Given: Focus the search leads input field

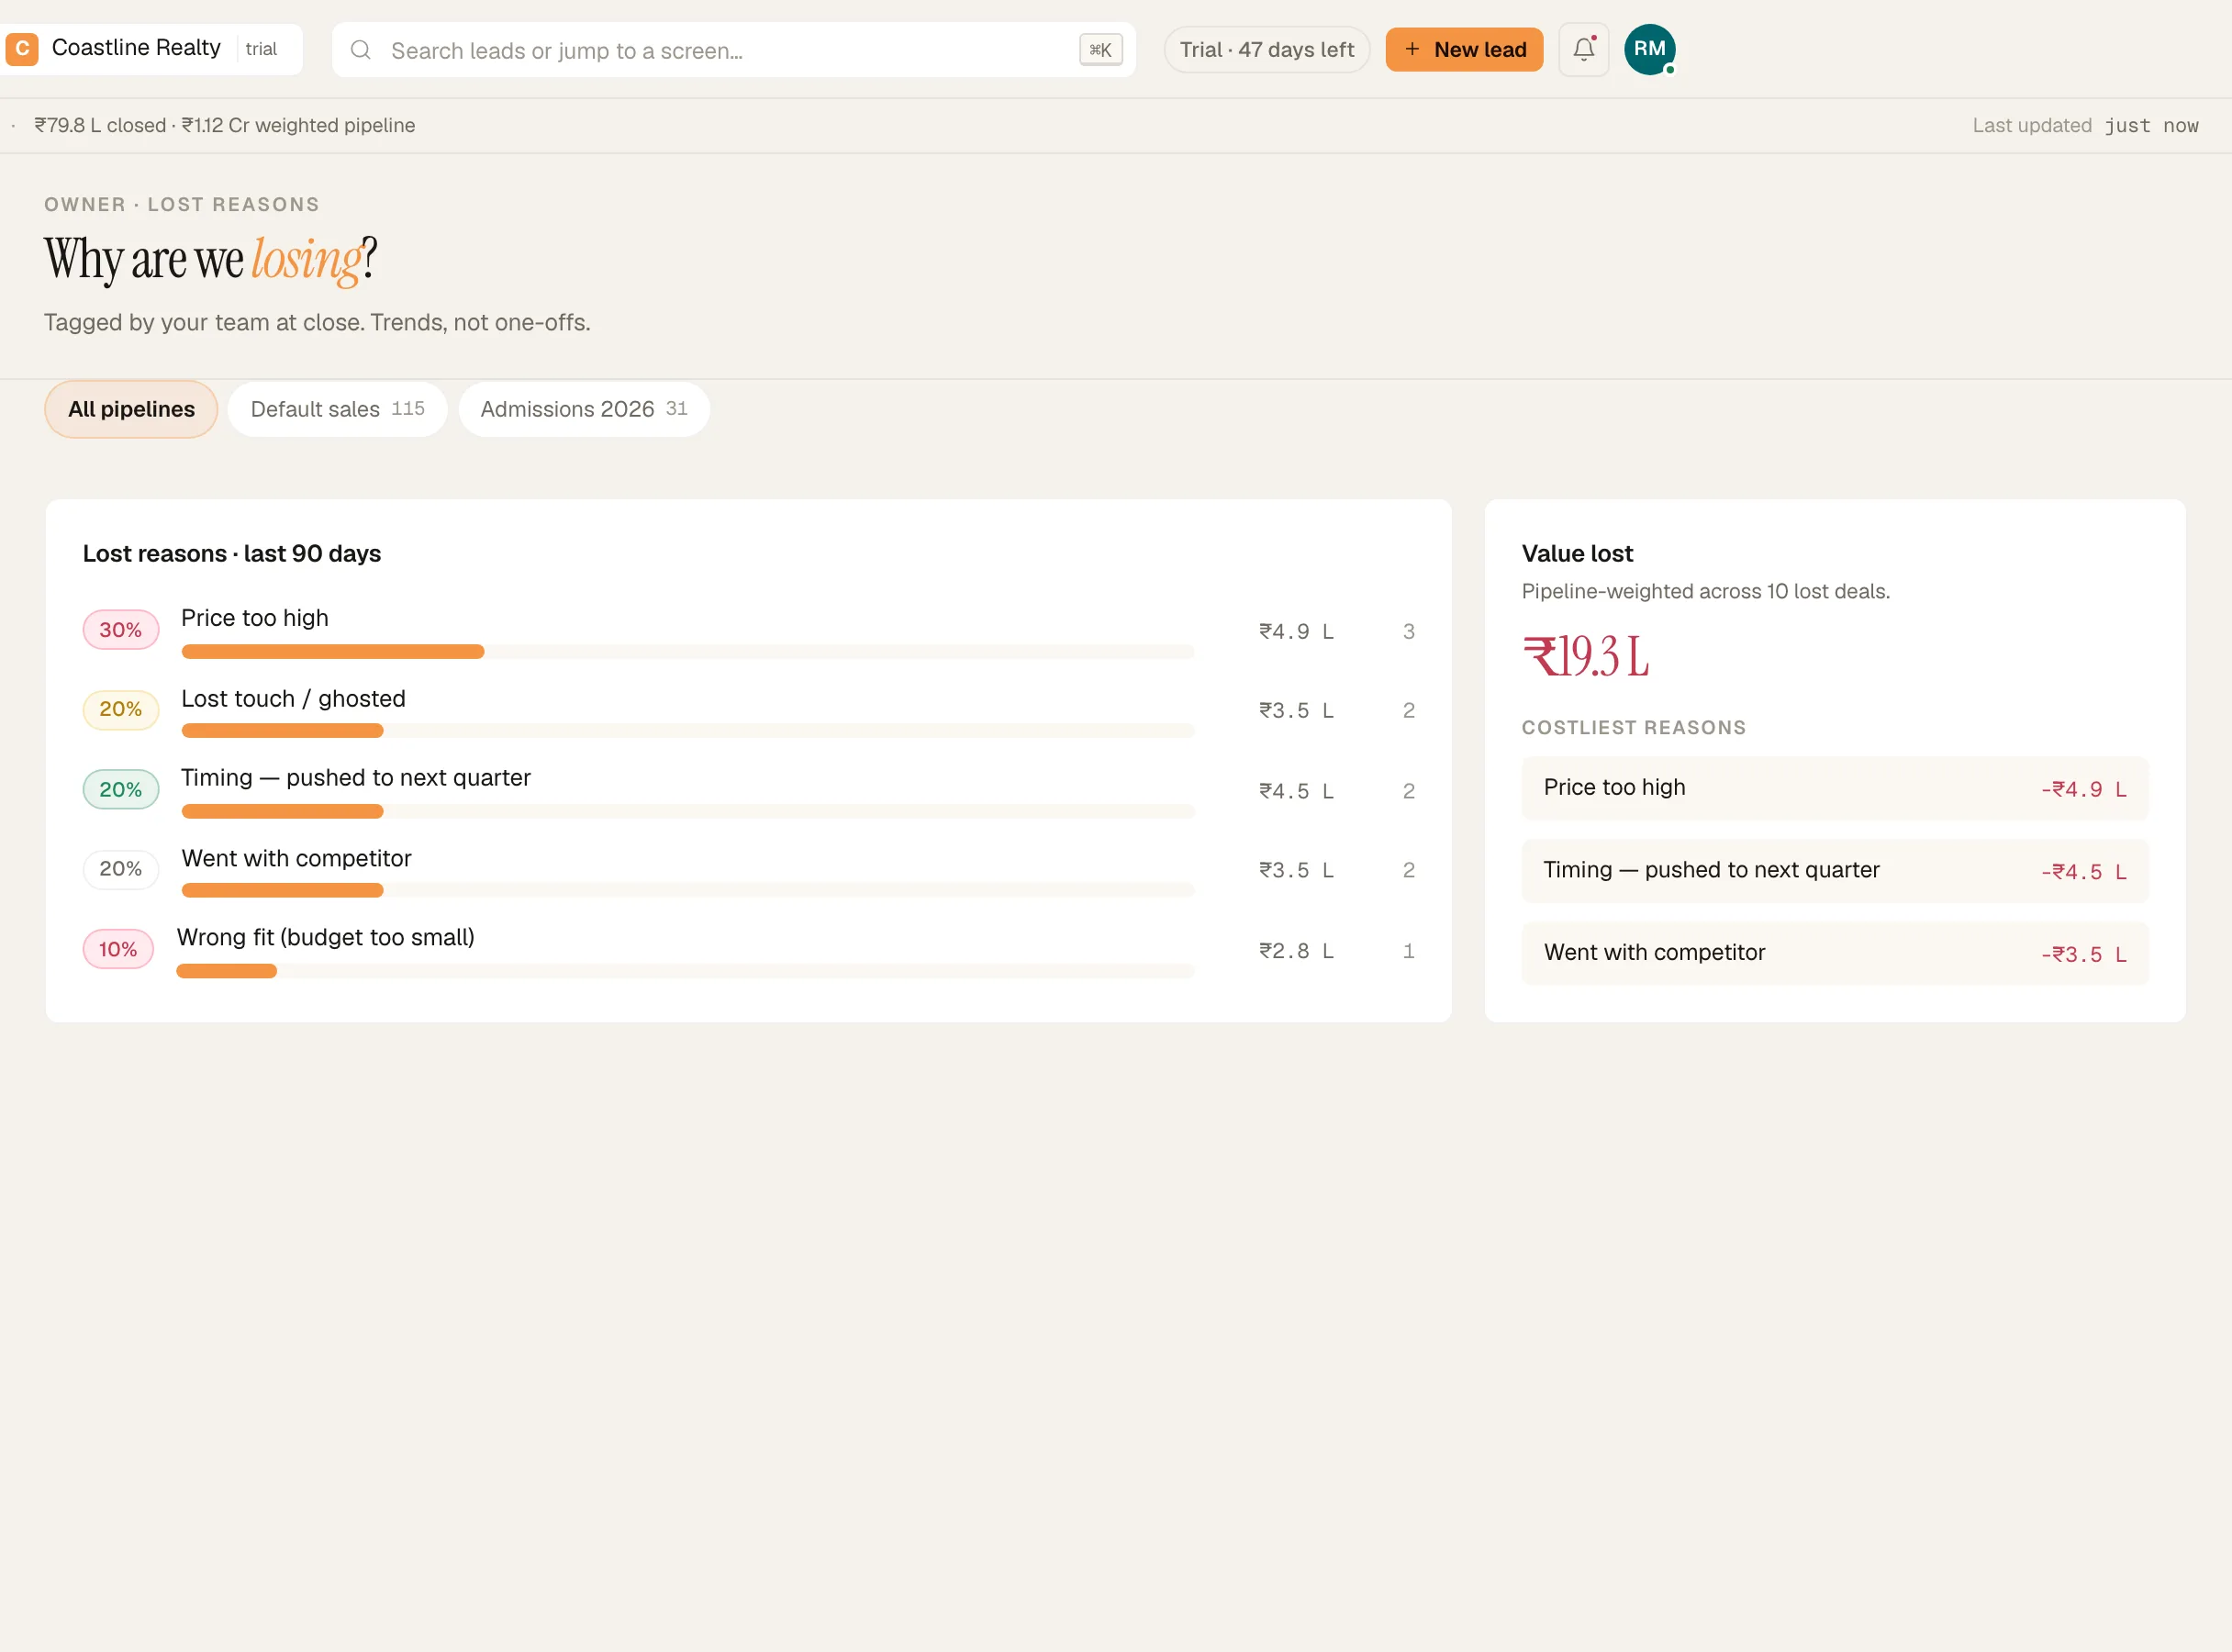Looking at the screenshot, I should [x=733, y=50].
